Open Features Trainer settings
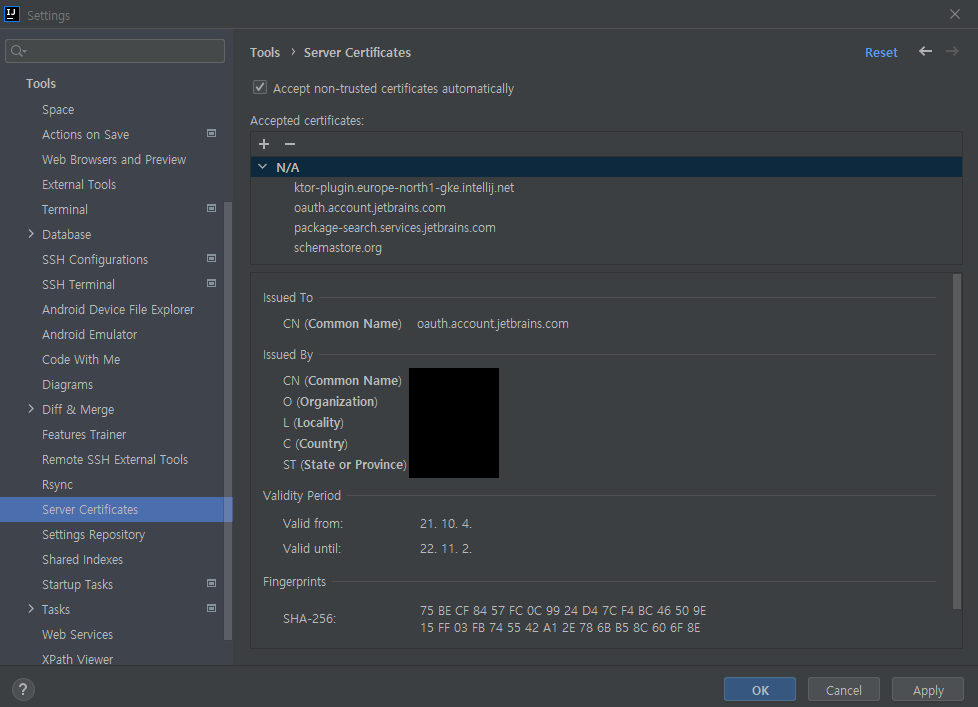Screen dimensions: 978x707 tap(84, 435)
